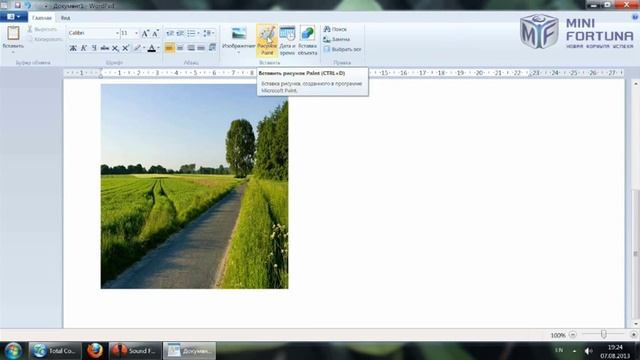The image size is (640, 360).
Task: Click the Cut (Вырезать) button
Action: (42, 29)
